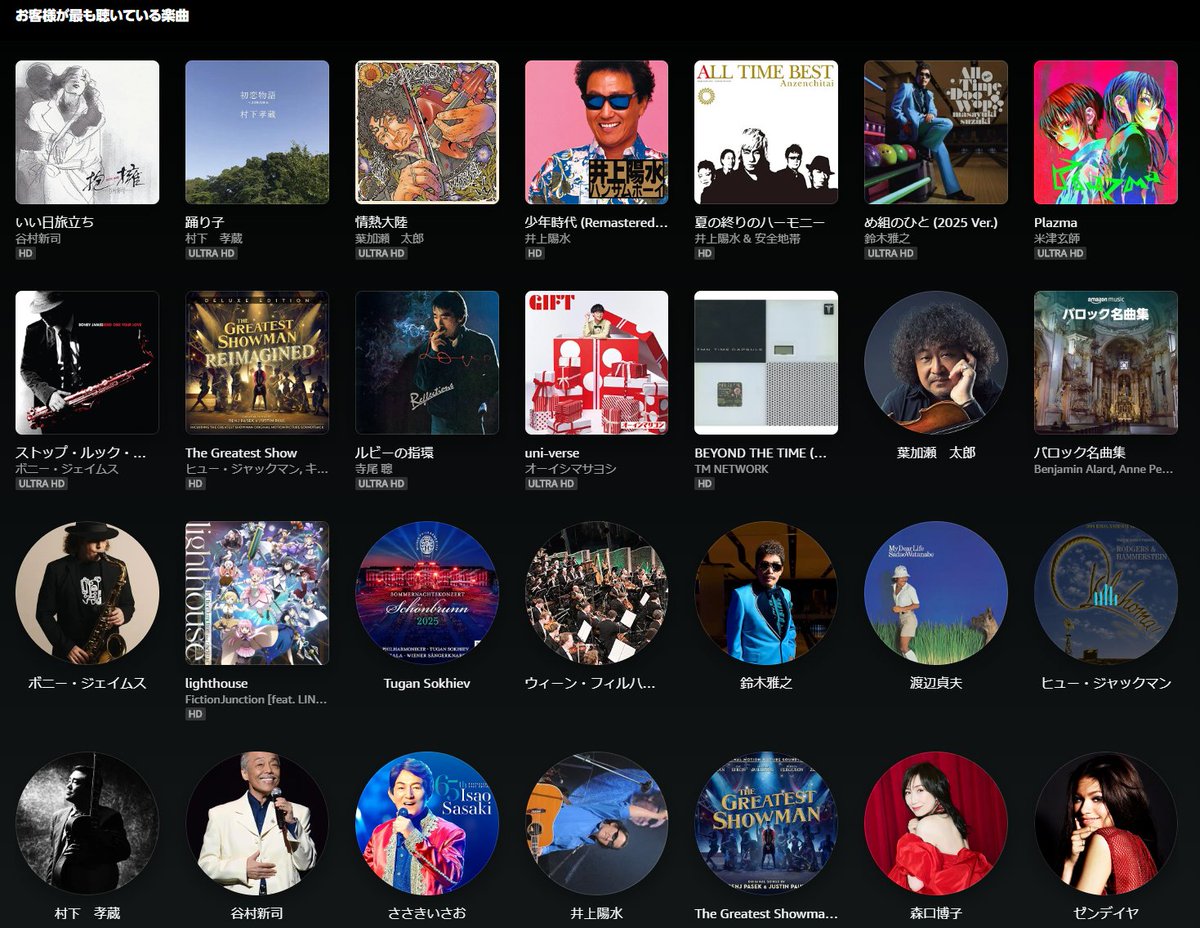Click FictionJunction [feat. LIN… artist text
1200x928 pixels.
coord(256,699)
